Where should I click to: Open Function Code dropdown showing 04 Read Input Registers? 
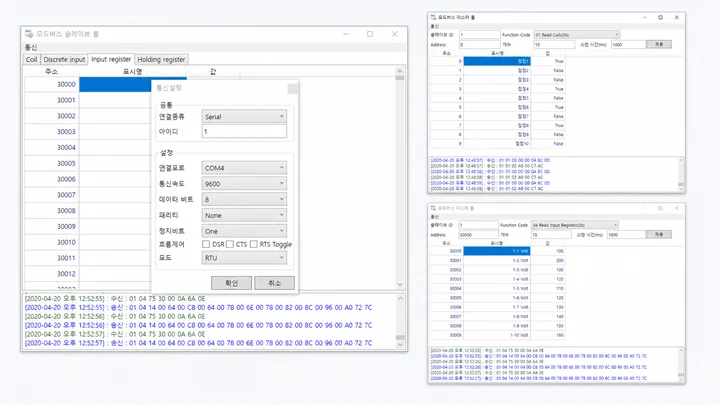click(574, 225)
